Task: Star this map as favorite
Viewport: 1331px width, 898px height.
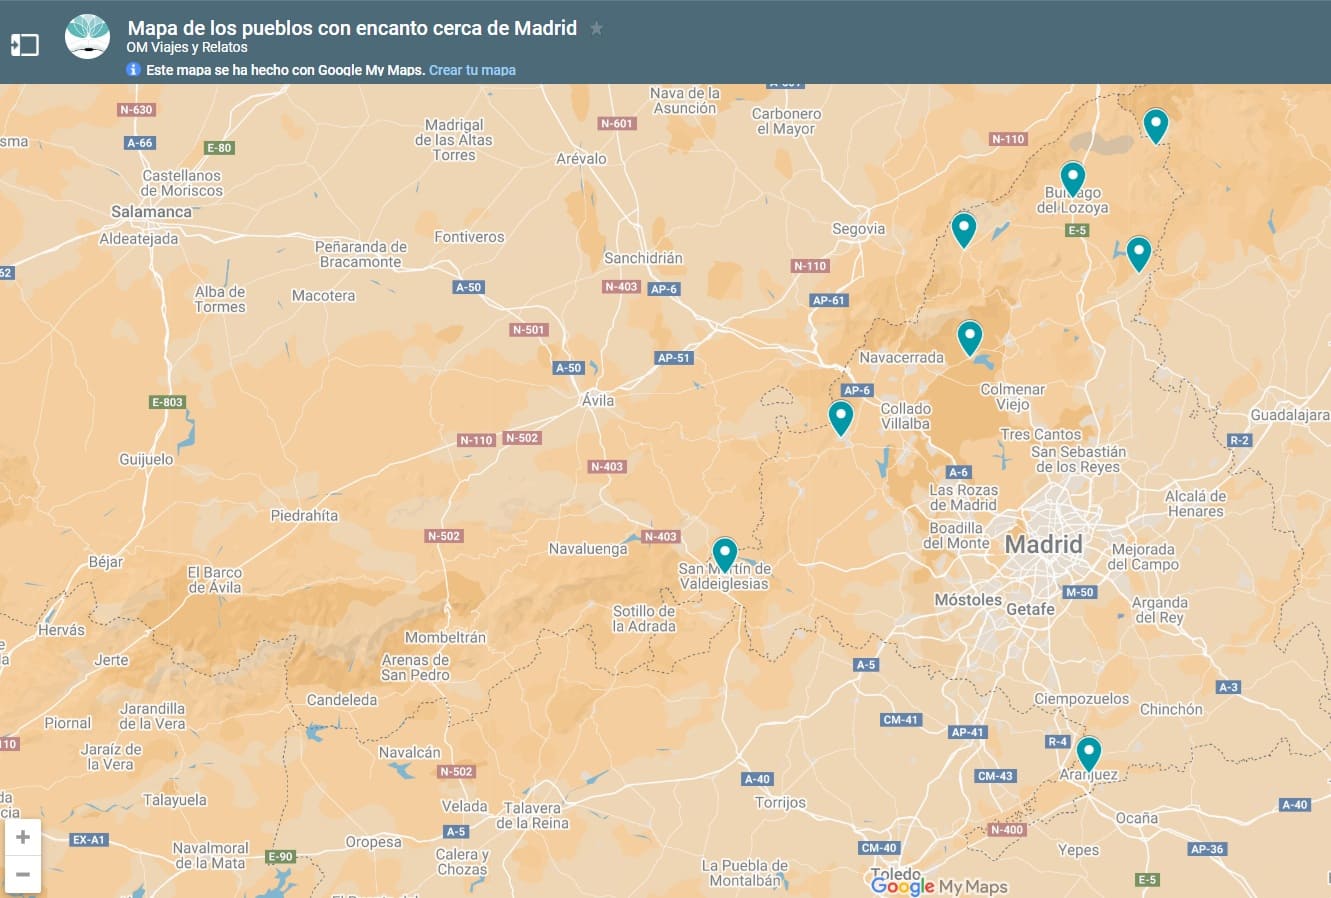Action: click(x=597, y=28)
